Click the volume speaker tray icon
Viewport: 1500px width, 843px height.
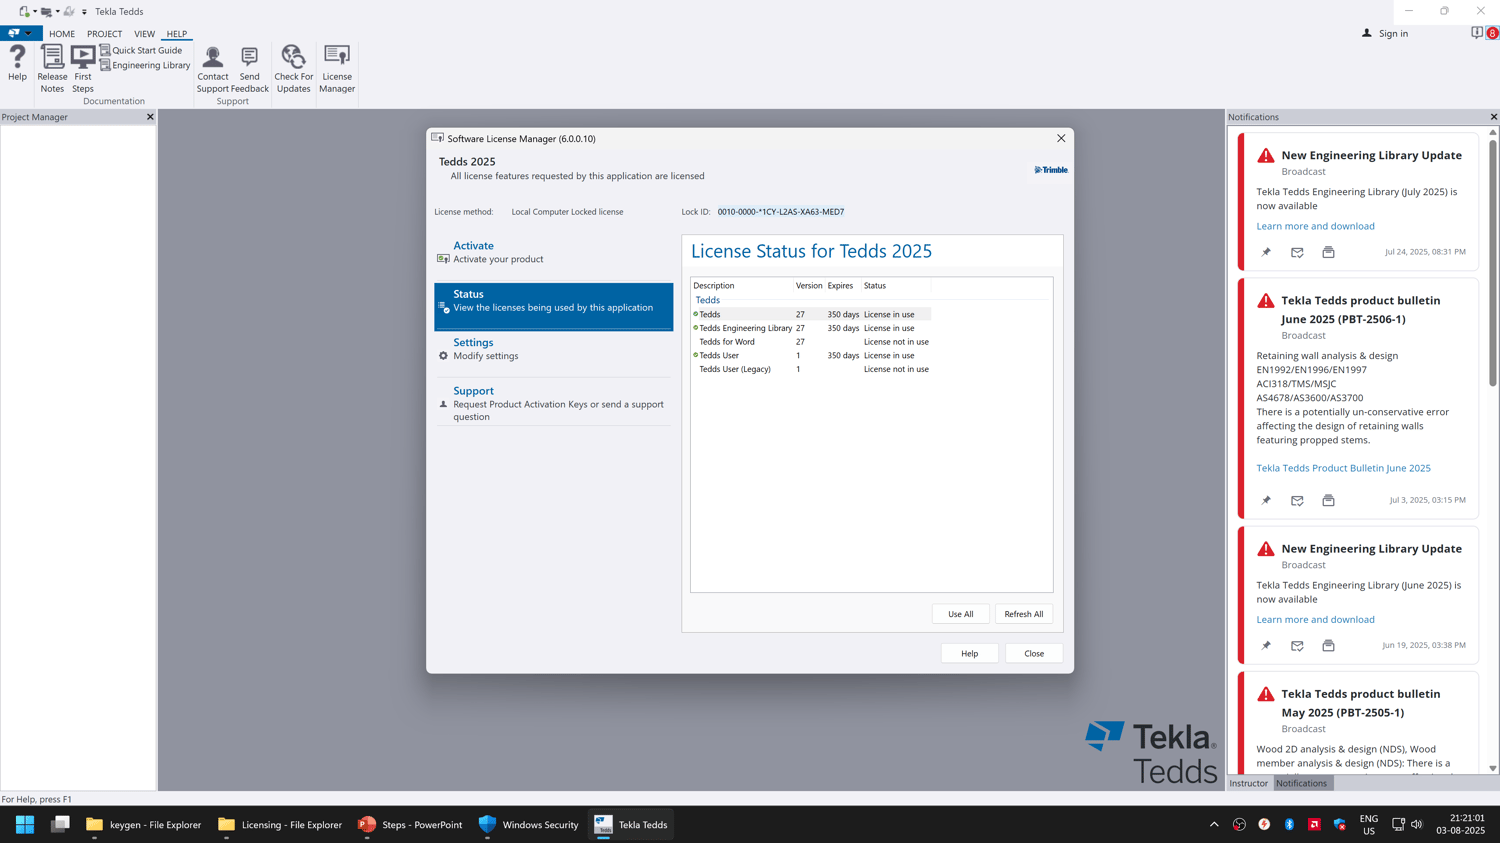pyautogui.click(x=1417, y=825)
